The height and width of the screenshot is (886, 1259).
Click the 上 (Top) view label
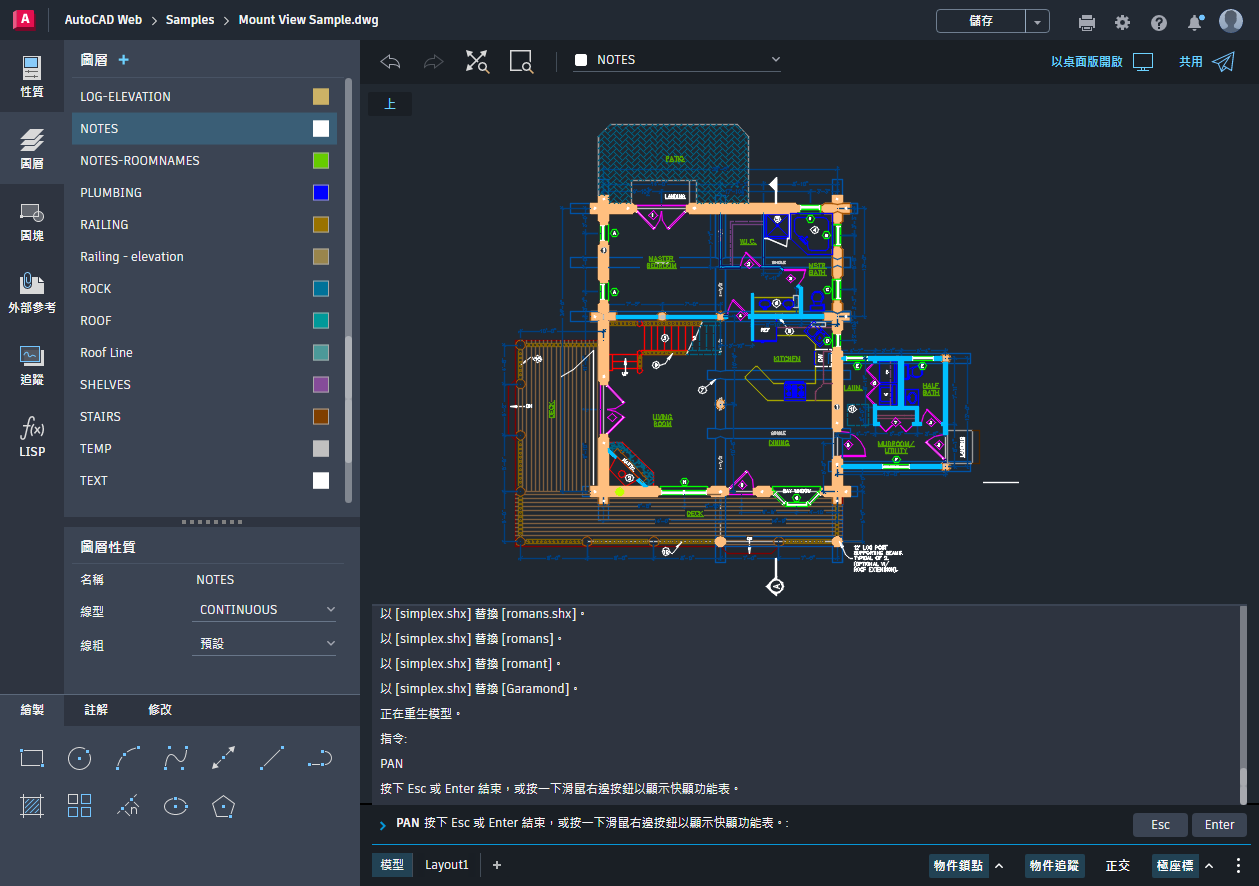click(390, 104)
